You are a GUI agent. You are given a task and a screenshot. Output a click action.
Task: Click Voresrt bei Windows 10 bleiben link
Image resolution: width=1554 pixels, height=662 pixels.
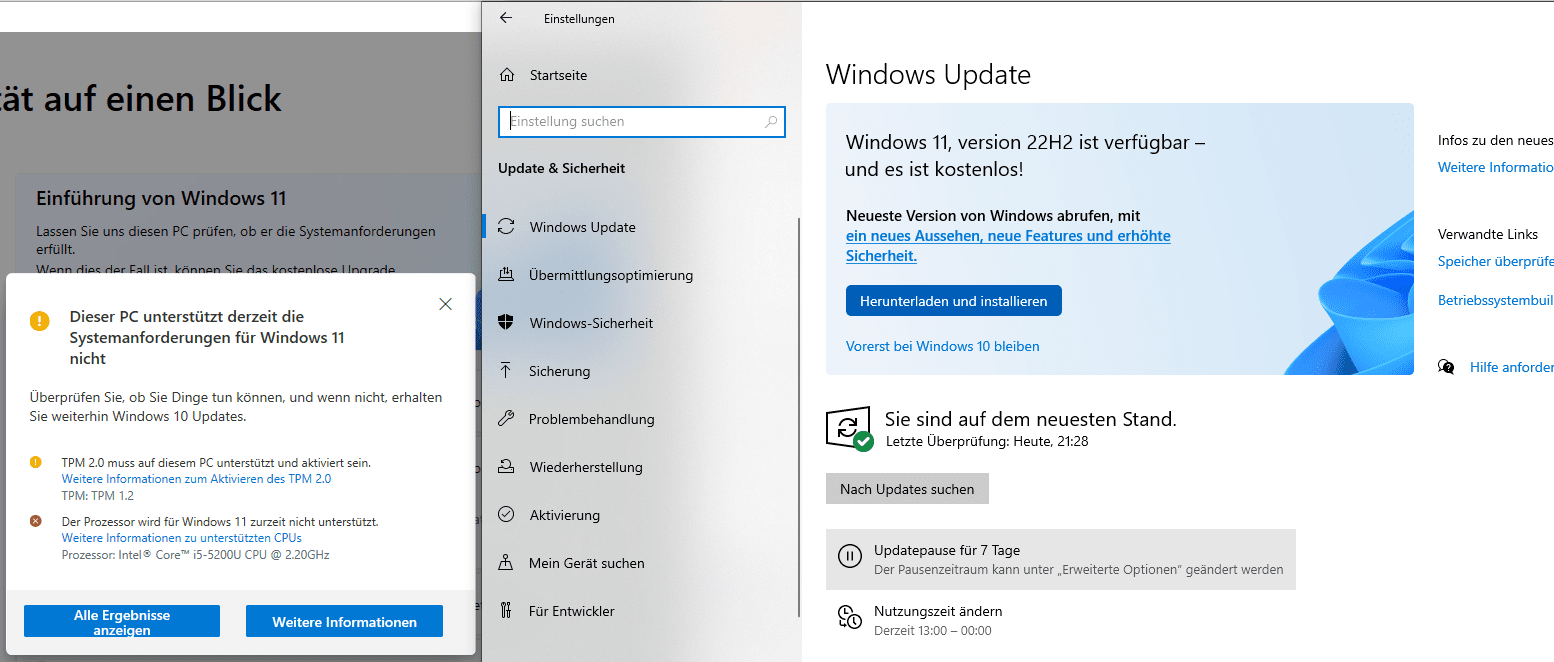point(943,346)
